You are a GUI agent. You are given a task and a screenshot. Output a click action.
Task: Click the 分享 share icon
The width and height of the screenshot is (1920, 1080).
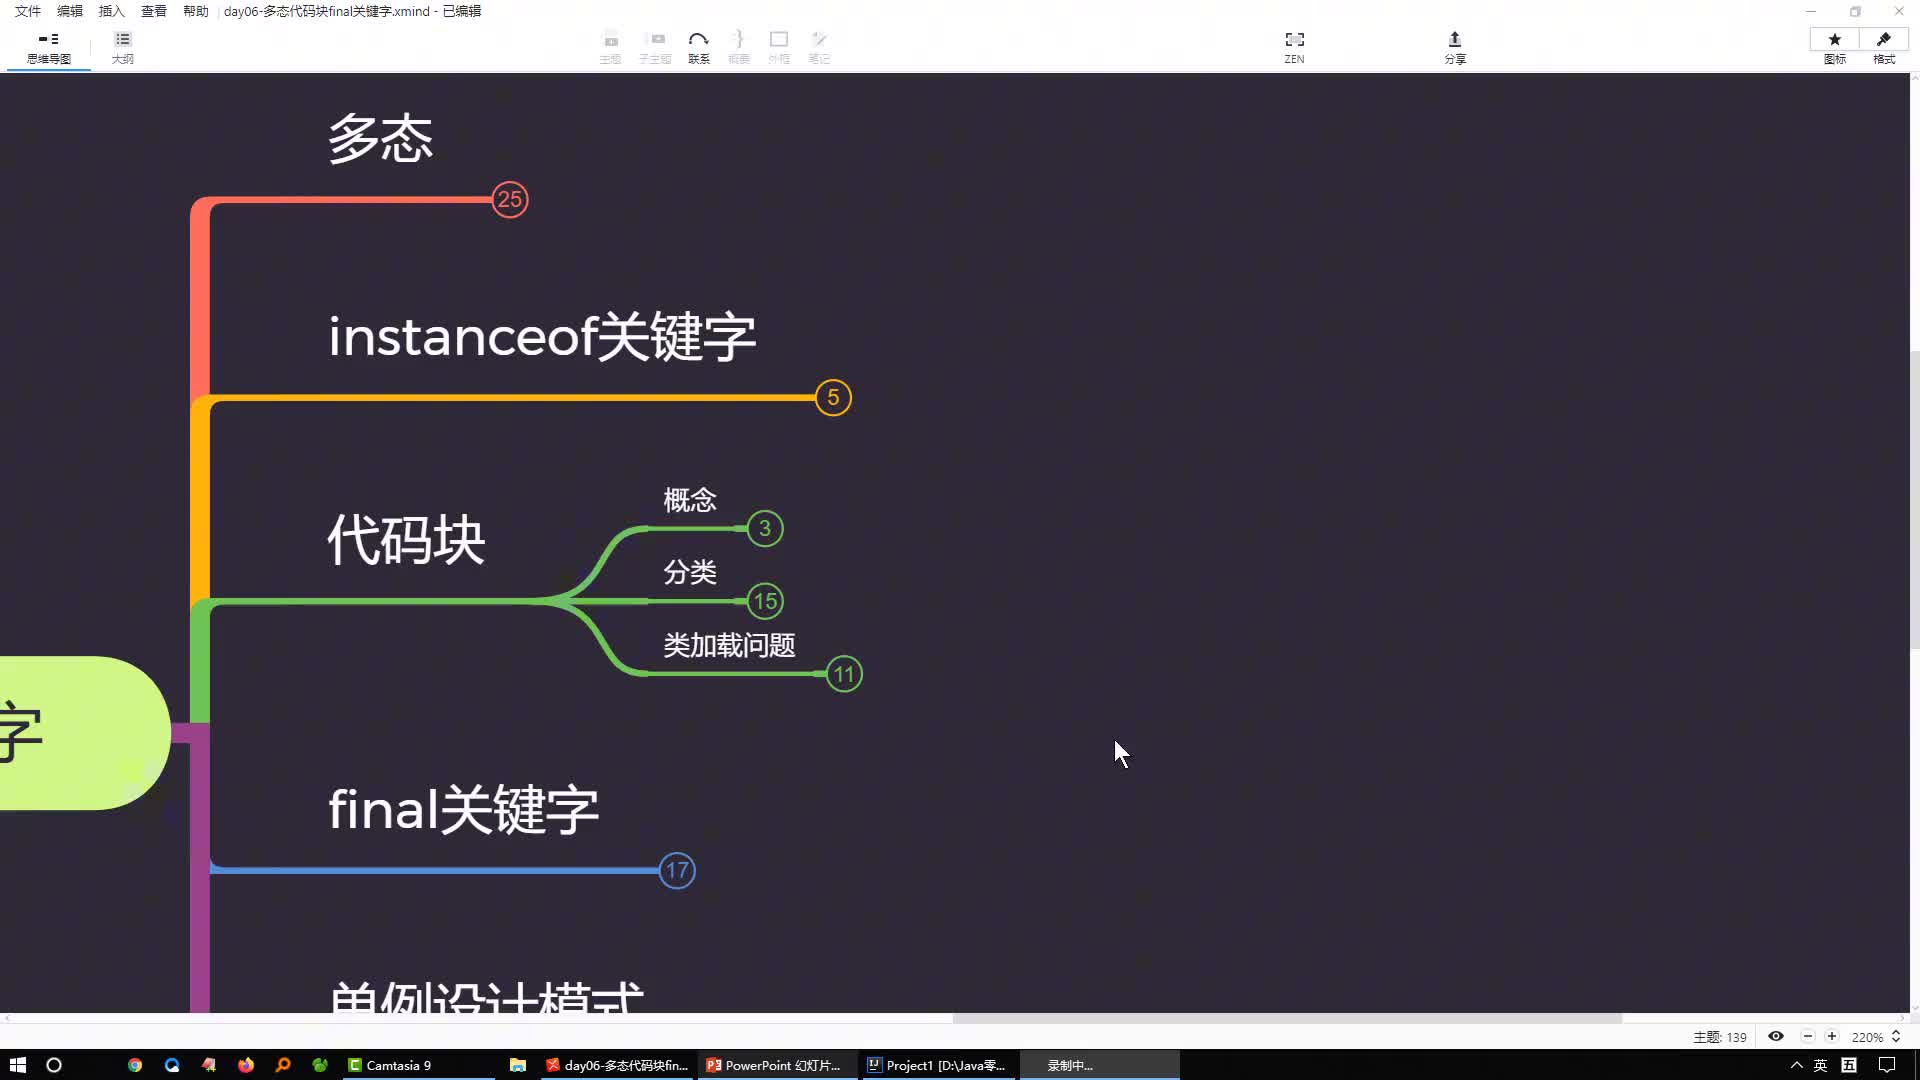1455,47
